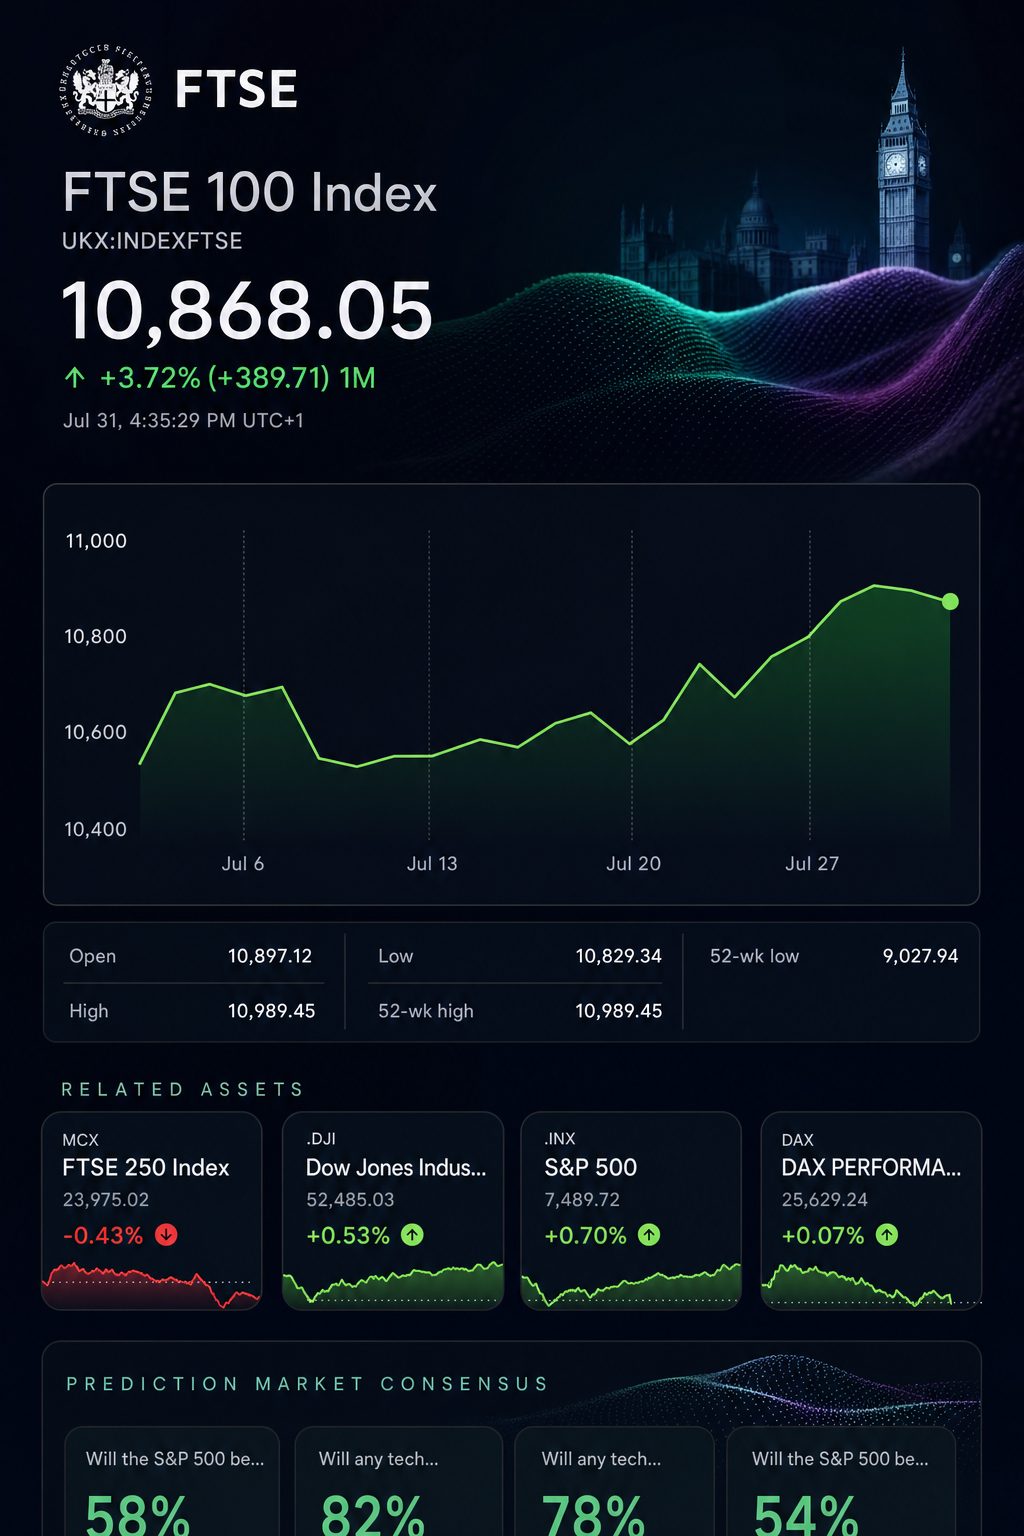The width and height of the screenshot is (1024, 1536).
Task: Open the S&P 500 related asset card
Action: (631, 1210)
